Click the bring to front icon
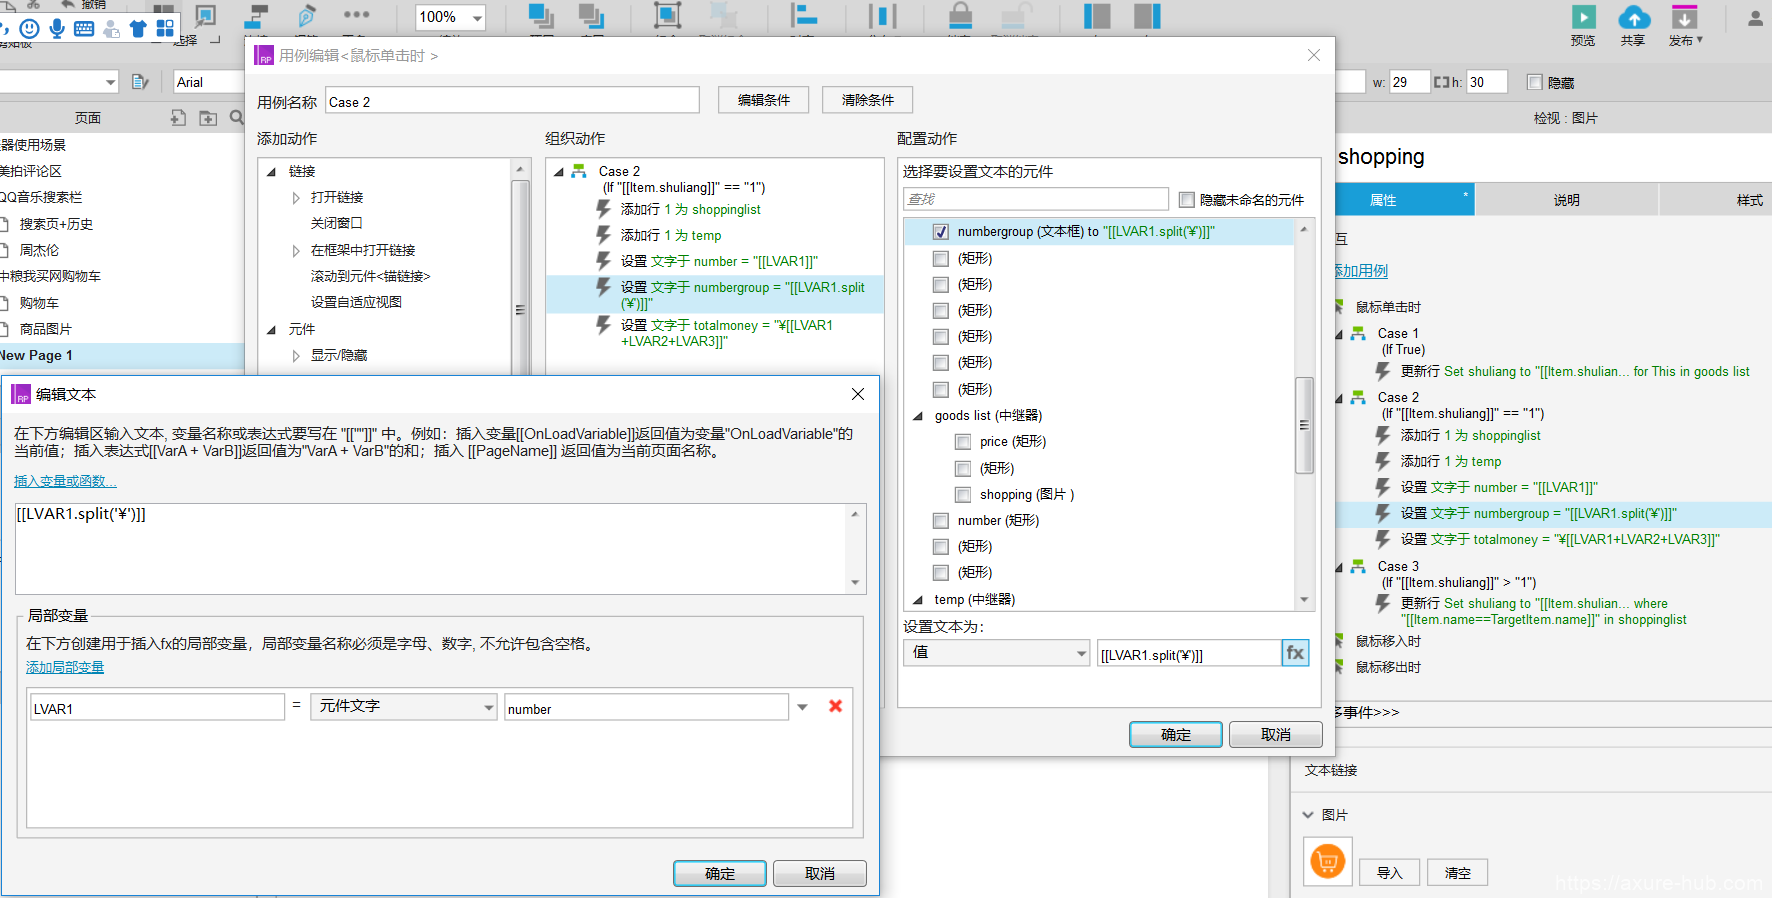The image size is (1772, 898). 541,15
